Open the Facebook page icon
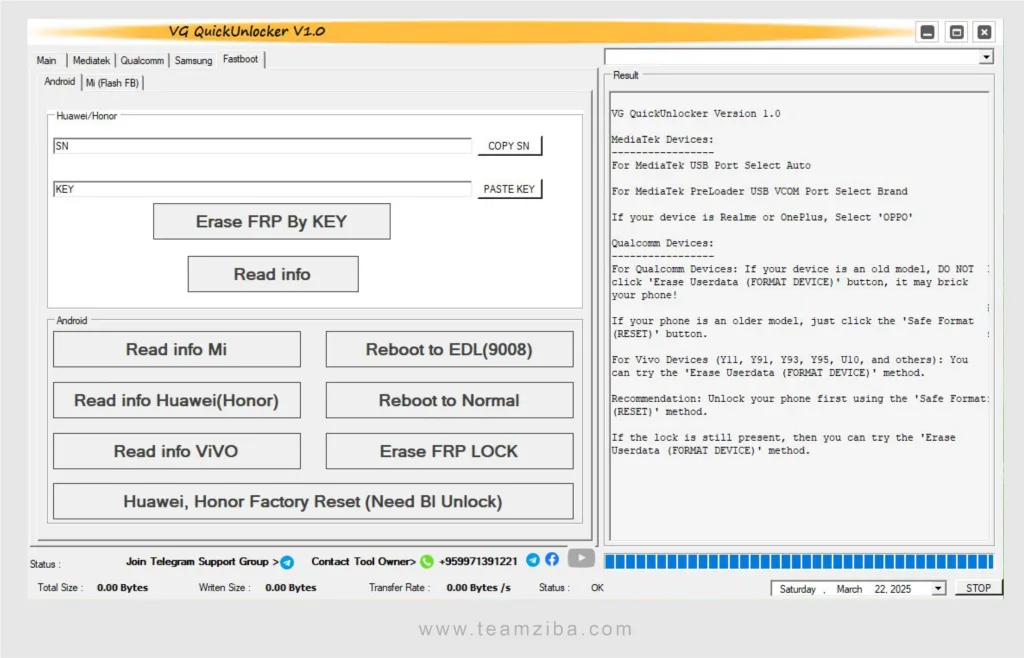 click(x=552, y=559)
